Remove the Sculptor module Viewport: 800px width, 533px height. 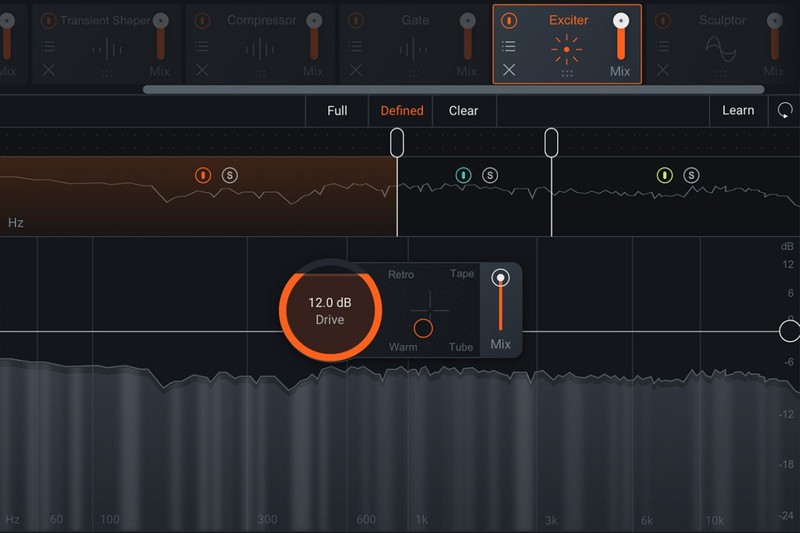663,70
